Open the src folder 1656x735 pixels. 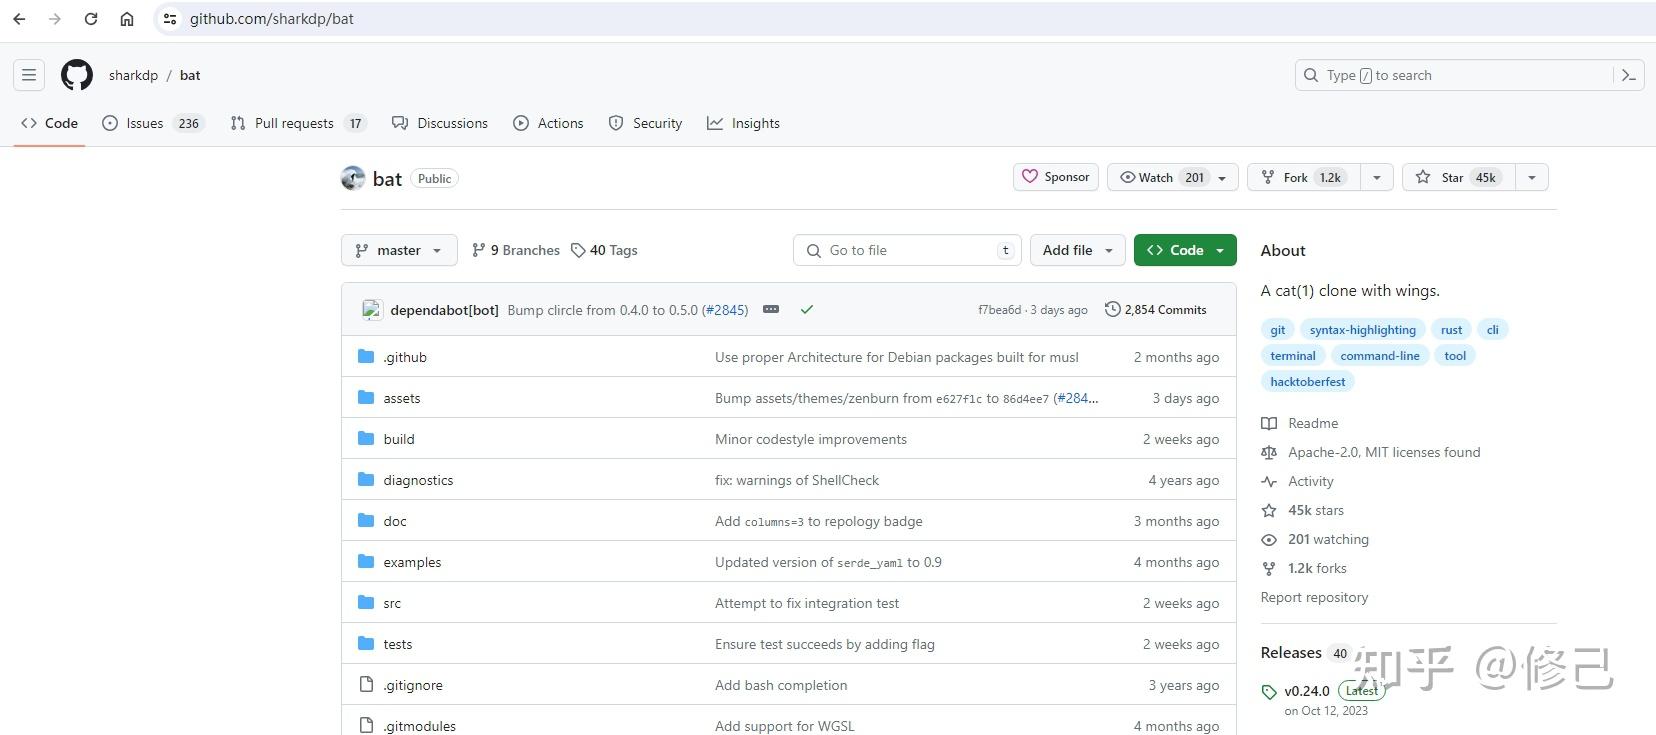[x=392, y=603]
